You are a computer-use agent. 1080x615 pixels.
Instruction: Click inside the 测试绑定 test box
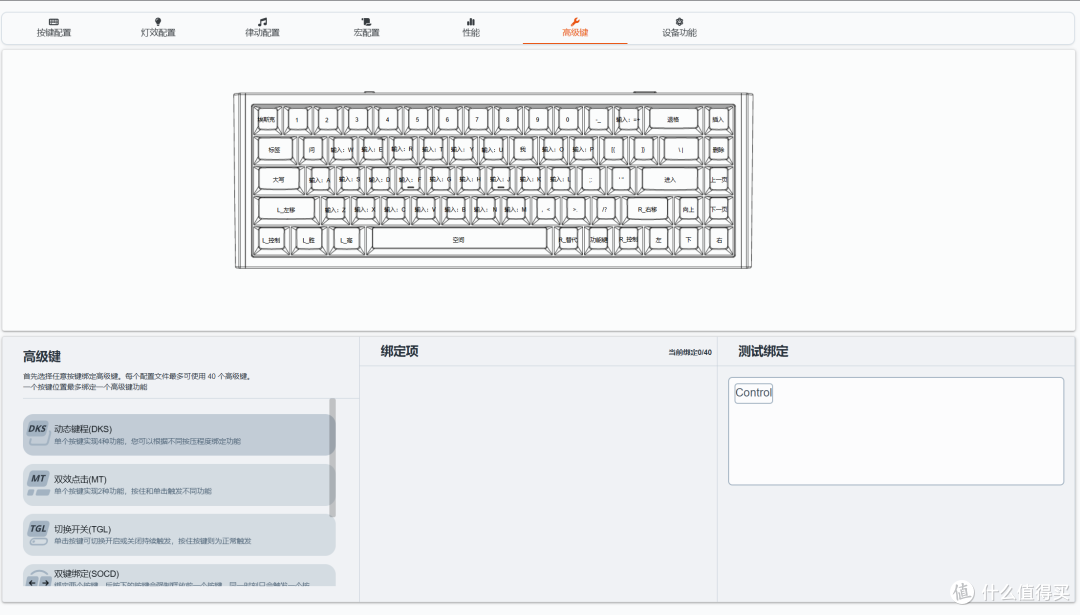tap(895, 431)
